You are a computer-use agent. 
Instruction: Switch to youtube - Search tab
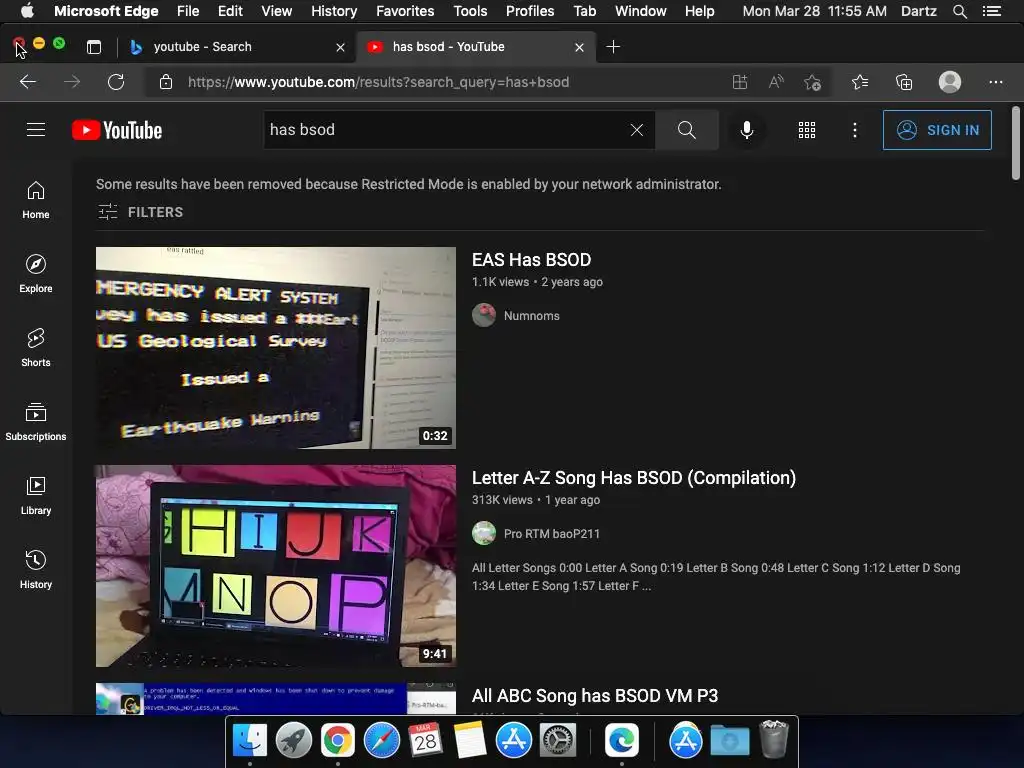[236, 47]
